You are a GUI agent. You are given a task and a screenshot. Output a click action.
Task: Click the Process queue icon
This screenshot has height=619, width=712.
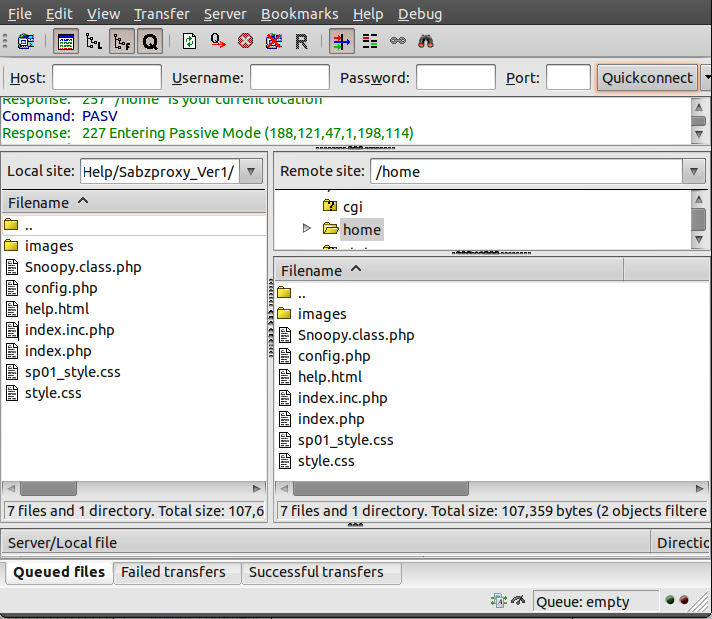point(218,42)
